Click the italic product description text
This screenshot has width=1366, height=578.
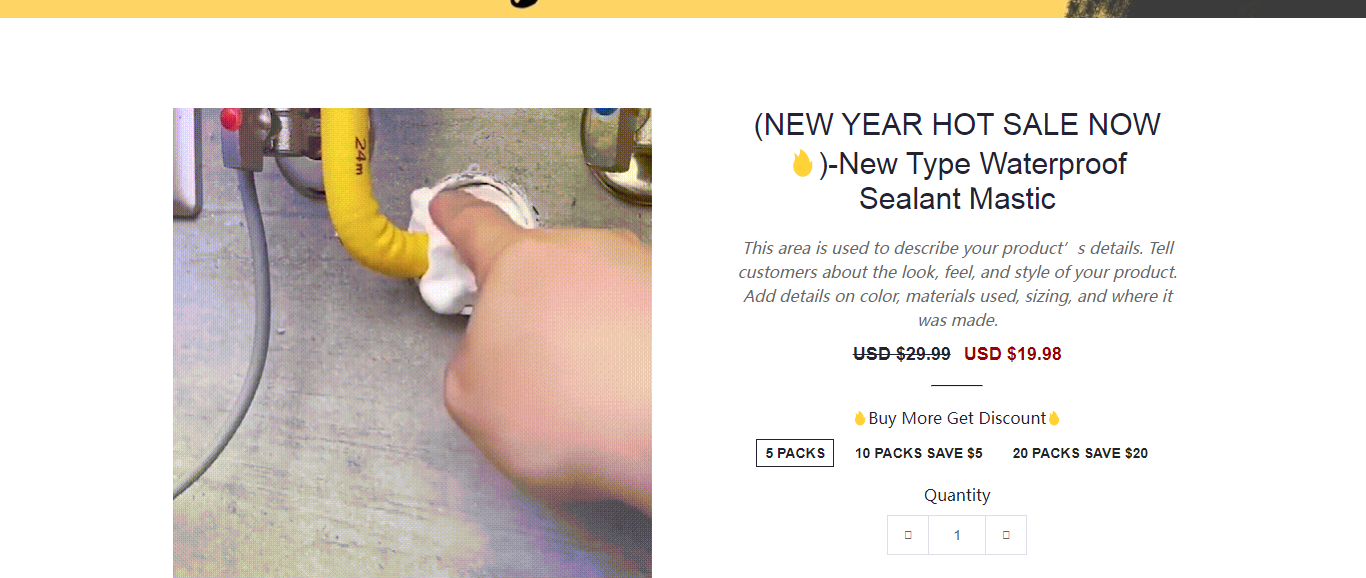[957, 284]
